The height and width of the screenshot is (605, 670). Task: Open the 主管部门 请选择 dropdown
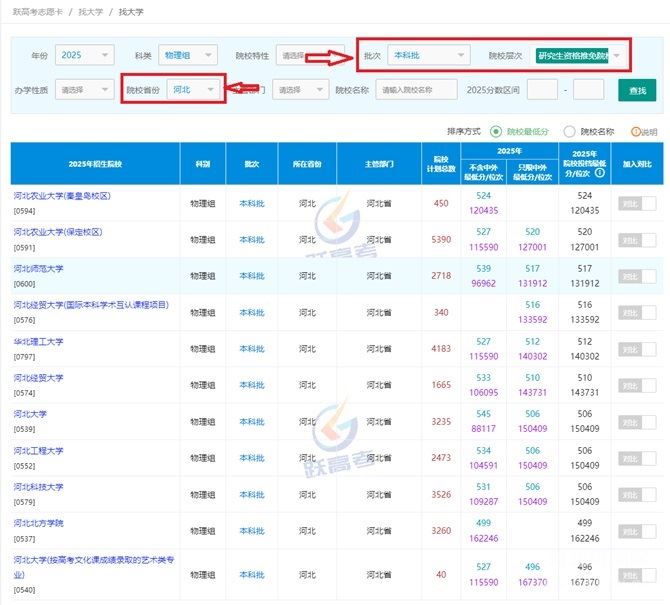[x=301, y=90]
